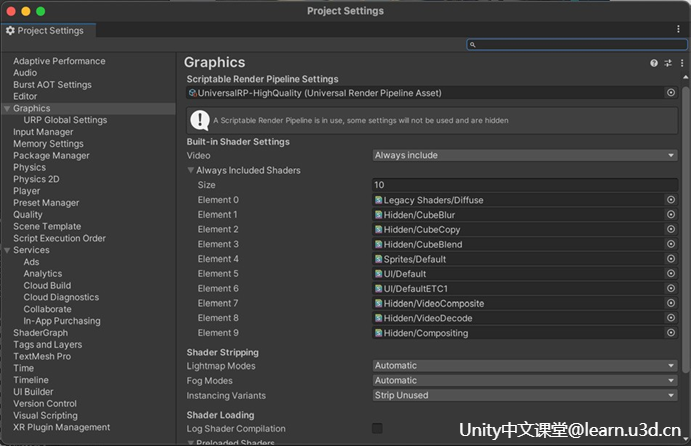Open the Graphics section more options menu
This screenshot has height=446, width=691.
(x=682, y=63)
